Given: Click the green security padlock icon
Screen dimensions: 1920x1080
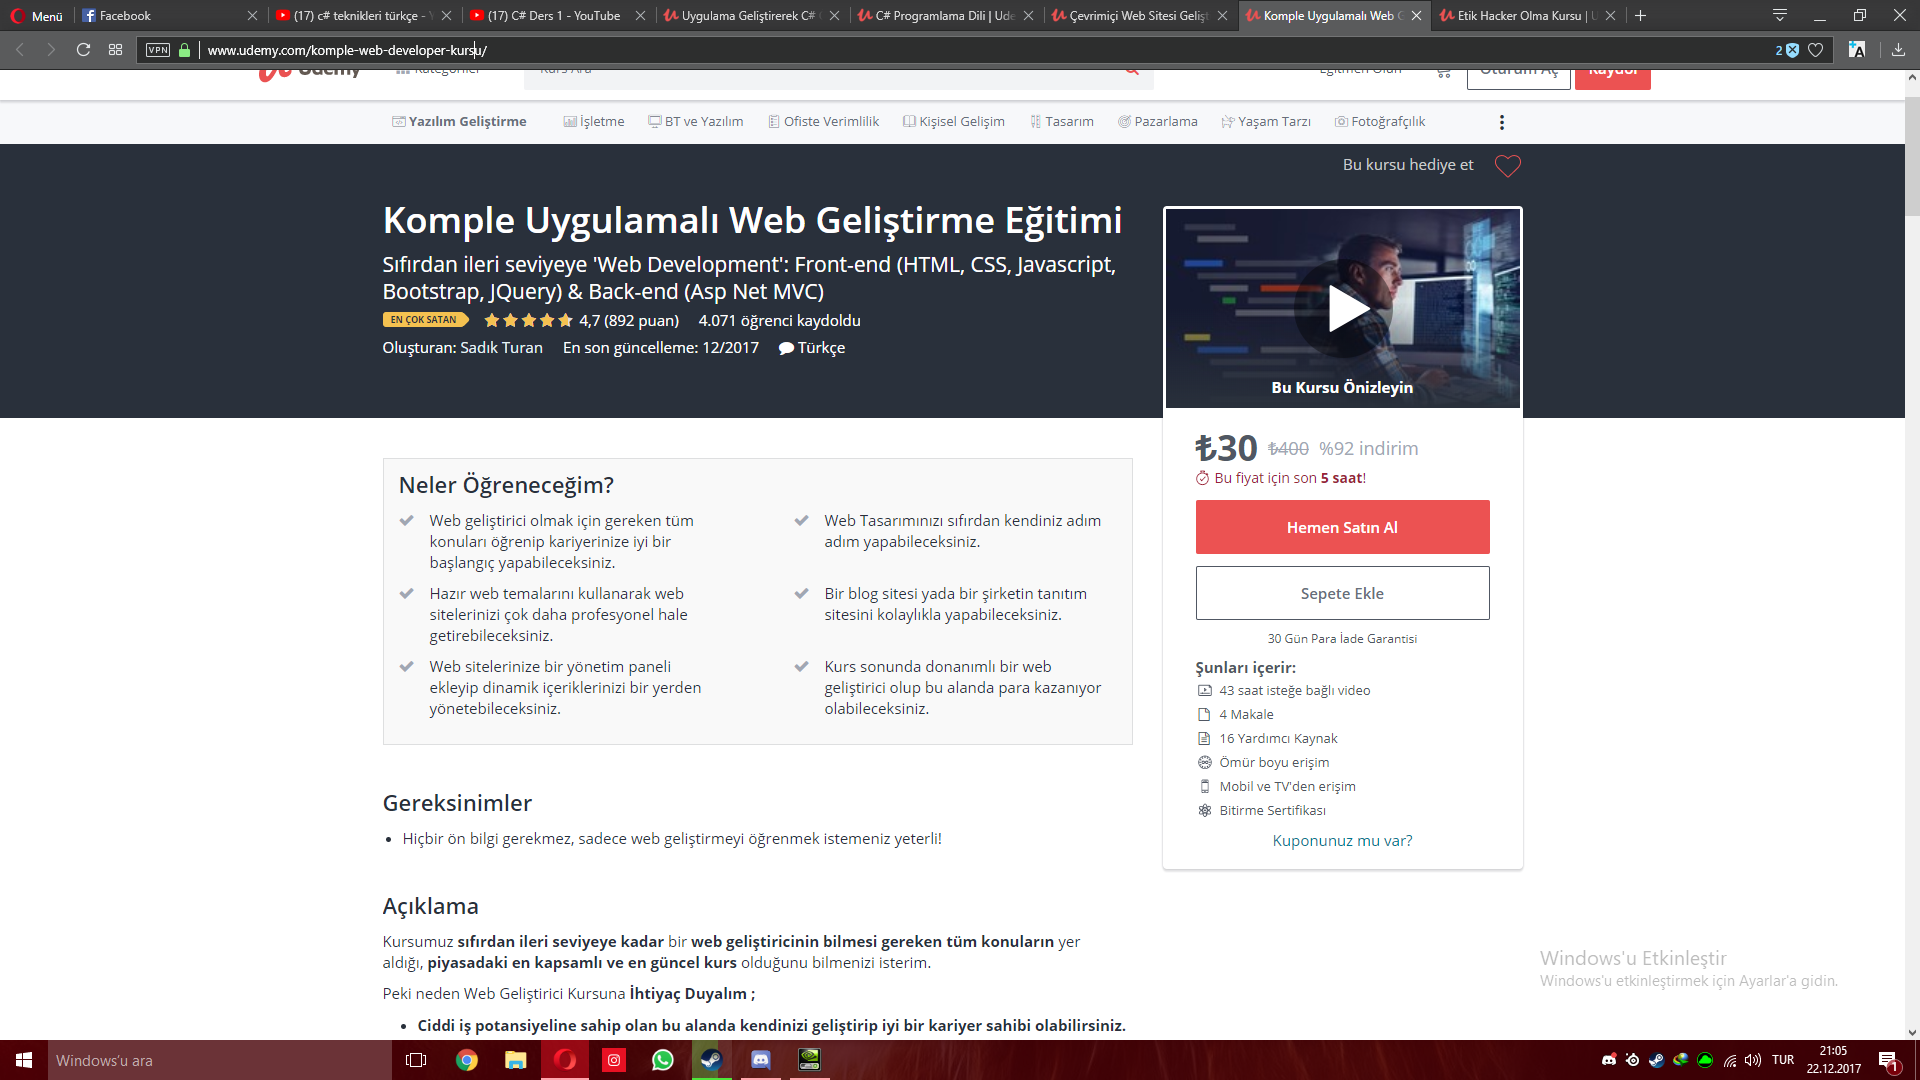Looking at the screenshot, I should point(185,50).
